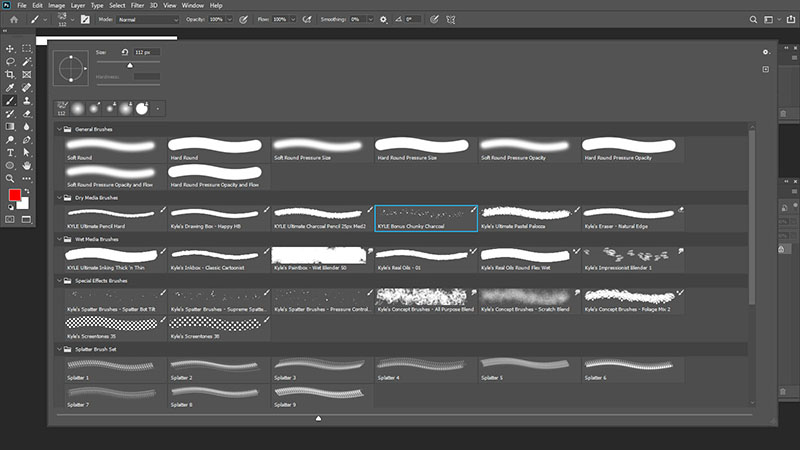Screen dimensions: 800x450
Task: Select the Zoom tool
Action: click(10, 179)
